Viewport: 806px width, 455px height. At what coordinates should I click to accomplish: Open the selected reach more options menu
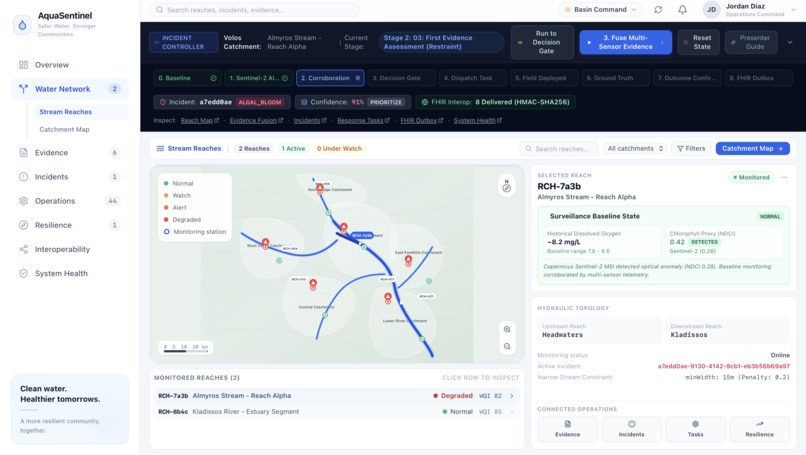(784, 177)
